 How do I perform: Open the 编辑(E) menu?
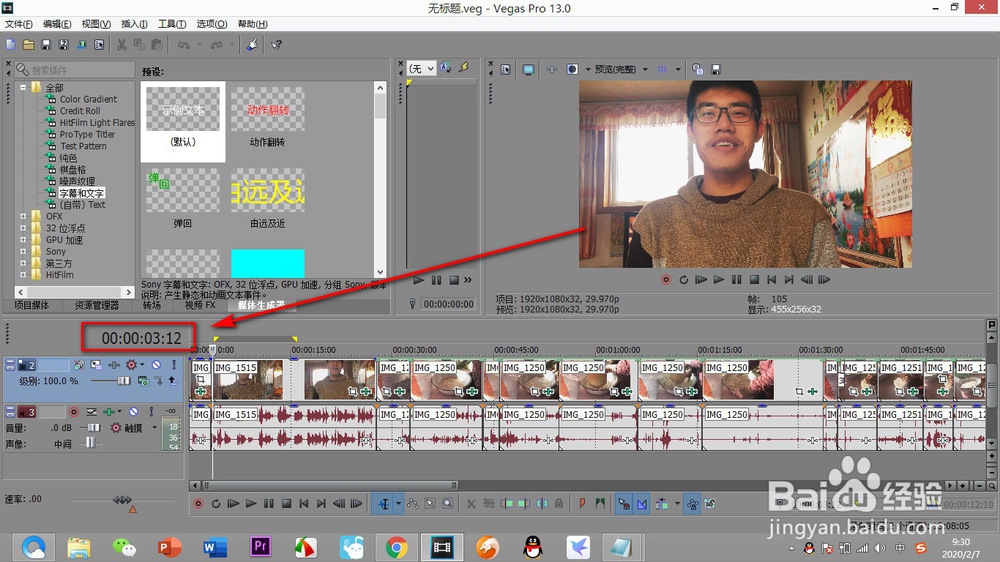57,24
